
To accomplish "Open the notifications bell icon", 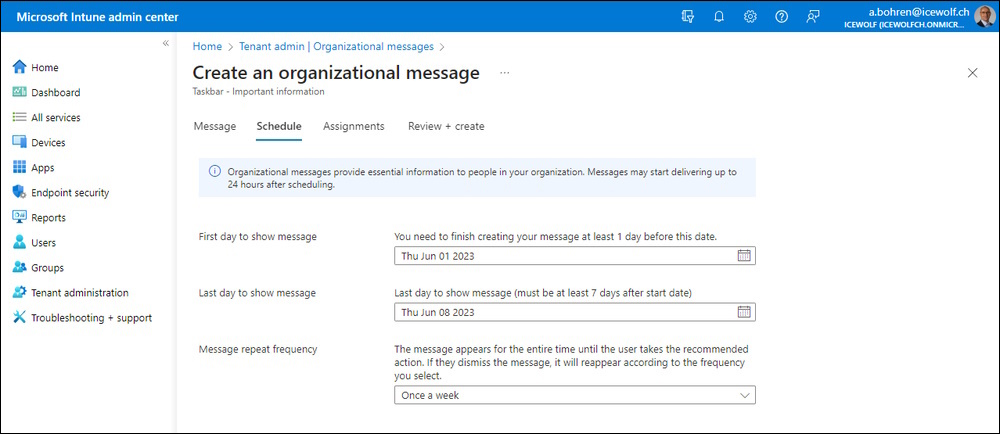I will pyautogui.click(x=719, y=17).
